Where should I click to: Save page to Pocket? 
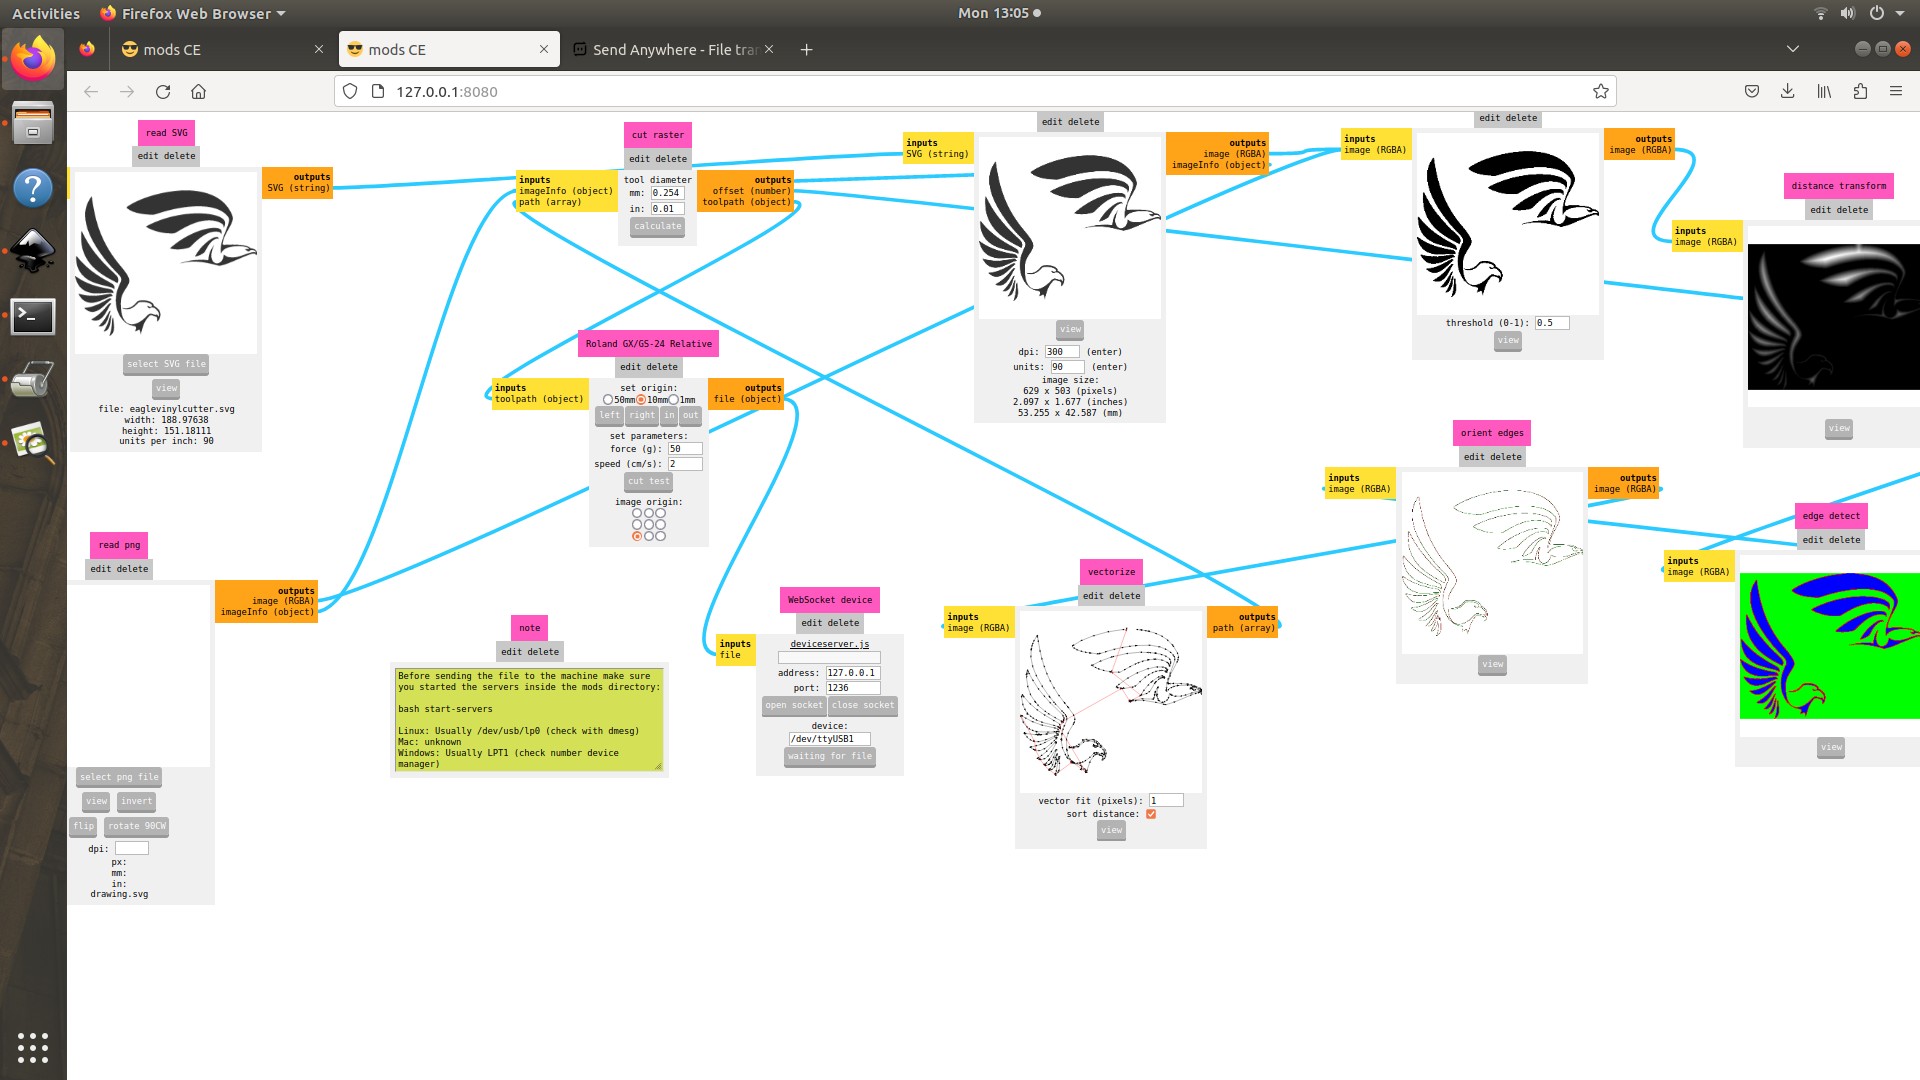[x=1752, y=91]
